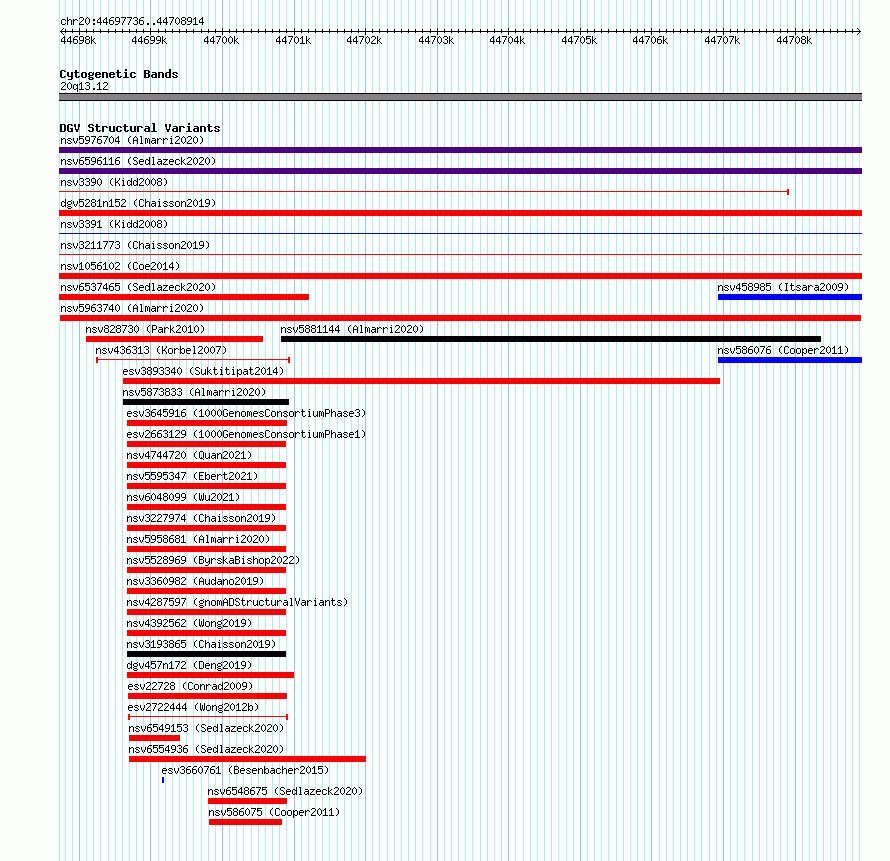Open the esv22728 (Conrad2009) label

(x=190, y=686)
